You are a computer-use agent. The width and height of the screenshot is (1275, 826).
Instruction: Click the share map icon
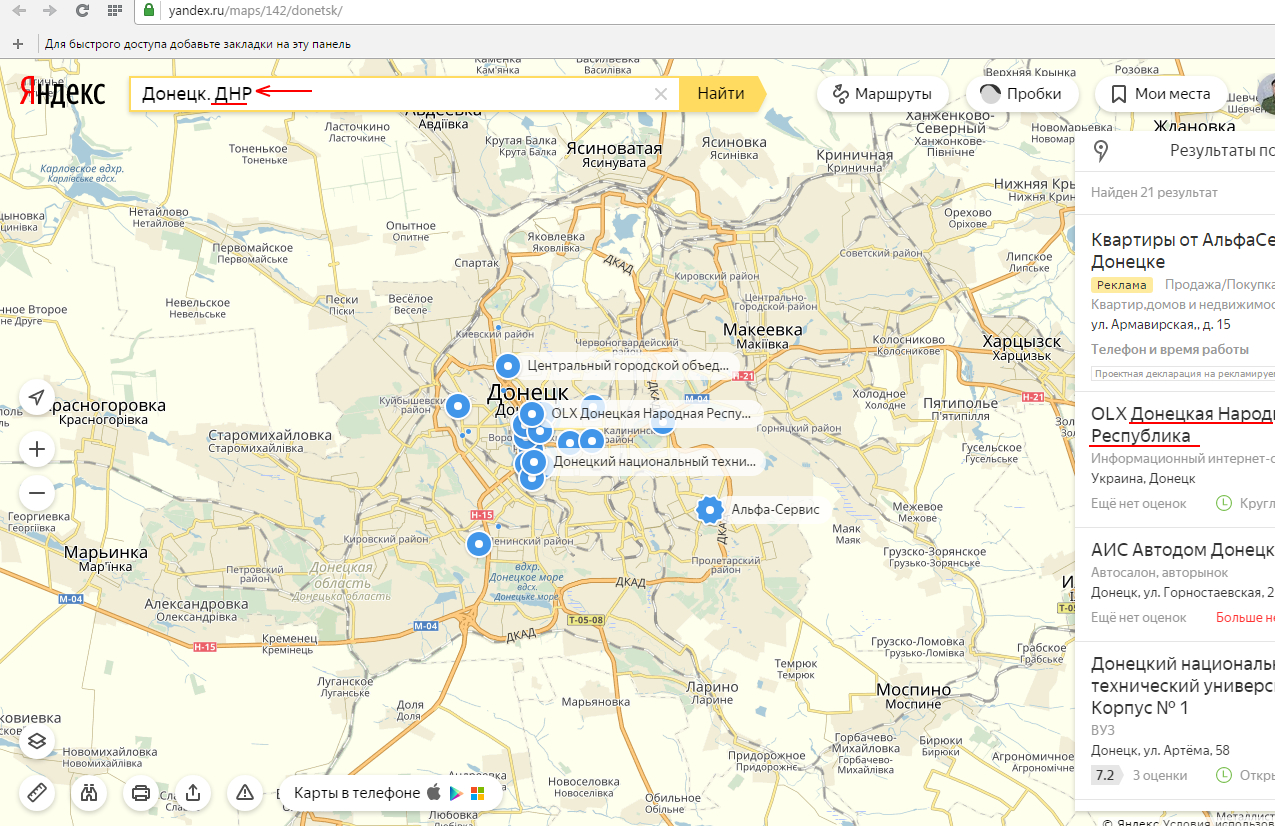(193, 793)
